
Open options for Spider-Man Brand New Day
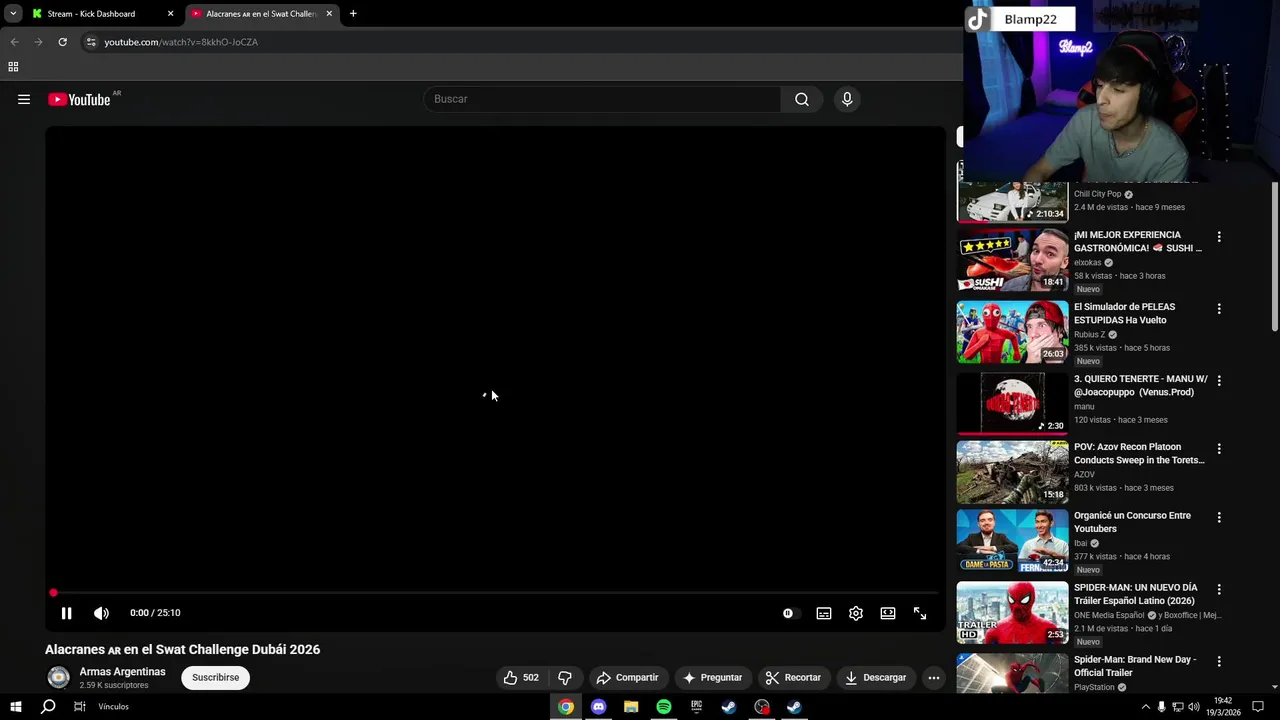[1218, 662]
